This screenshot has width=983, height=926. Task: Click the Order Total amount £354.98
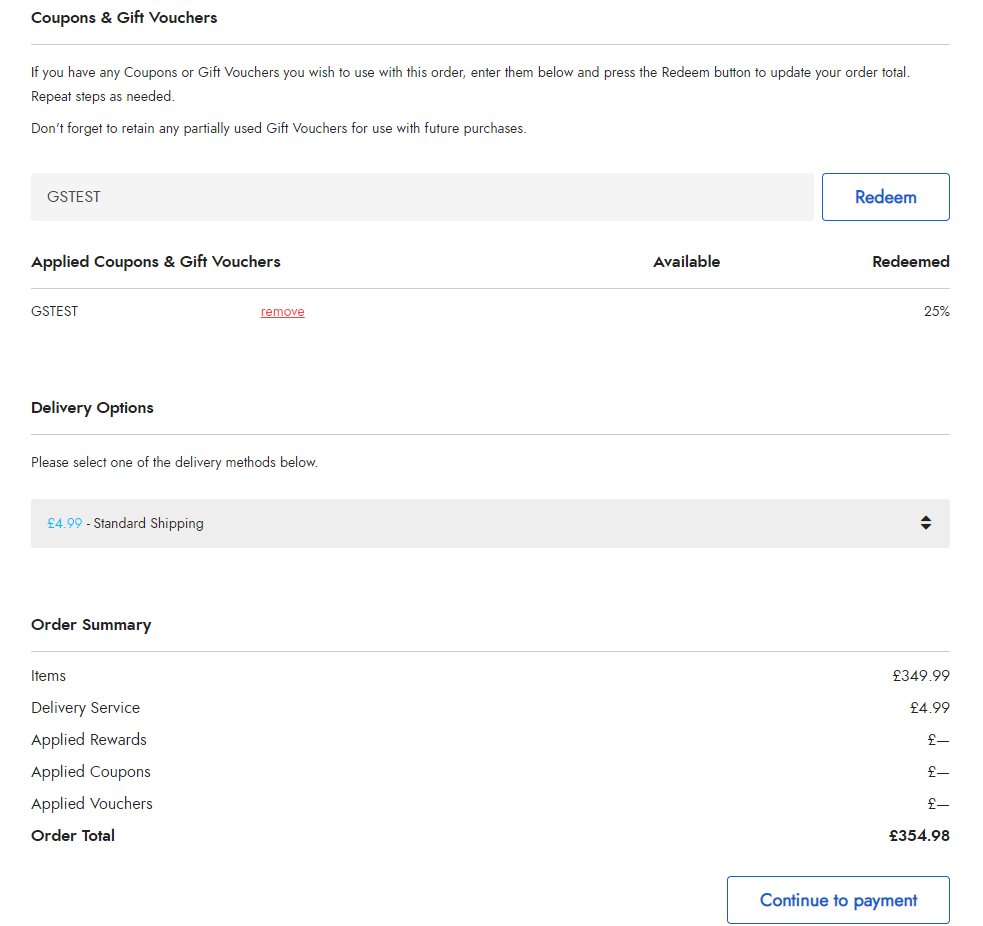pos(919,836)
